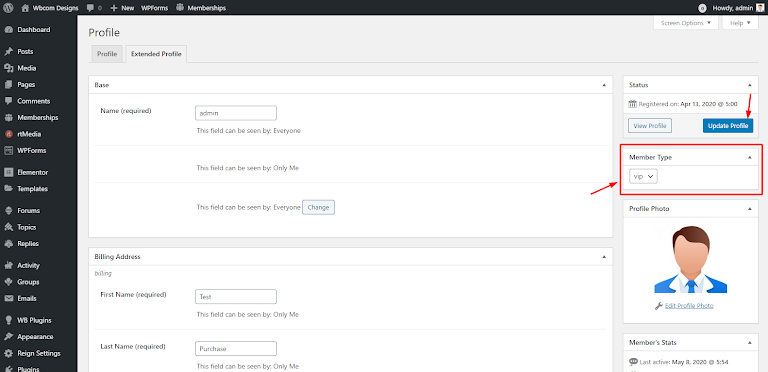Click the Comments icon in sidebar

pos(8,101)
